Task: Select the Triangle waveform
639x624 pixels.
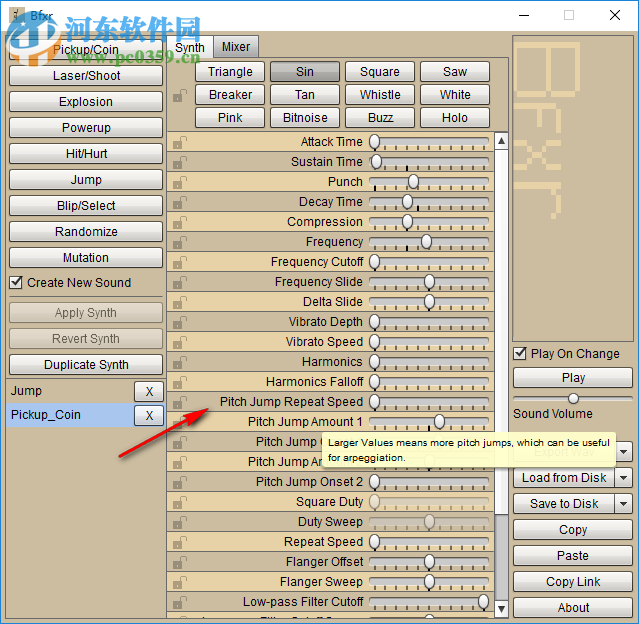Action: click(230, 72)
